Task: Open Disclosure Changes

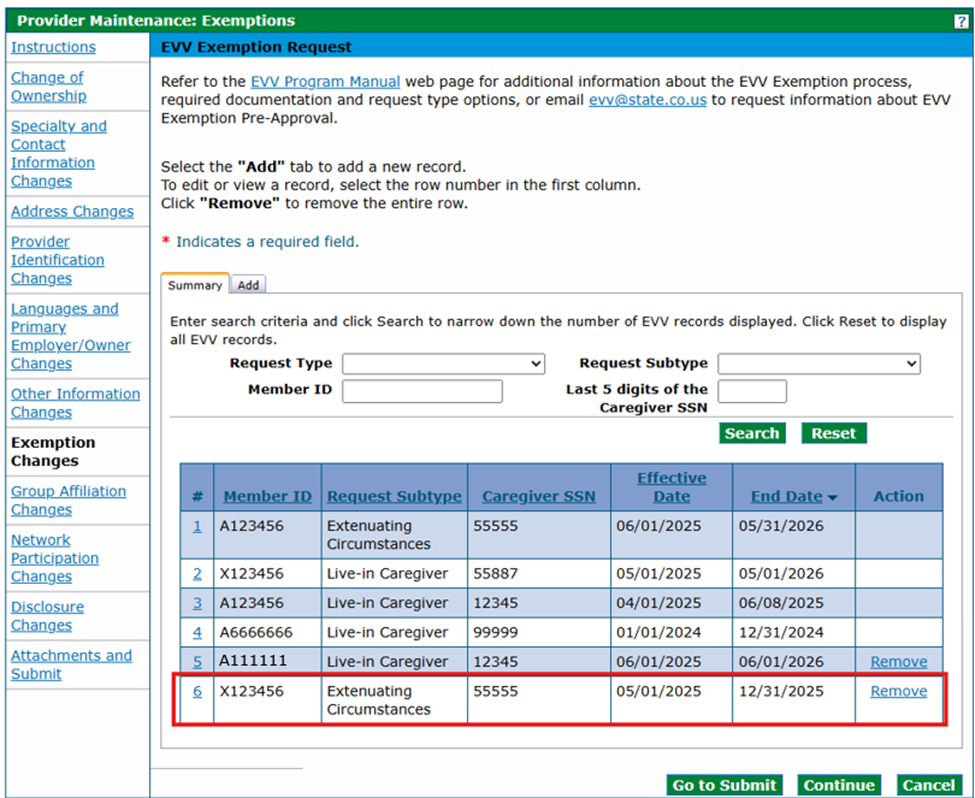Action: [47, 616]
